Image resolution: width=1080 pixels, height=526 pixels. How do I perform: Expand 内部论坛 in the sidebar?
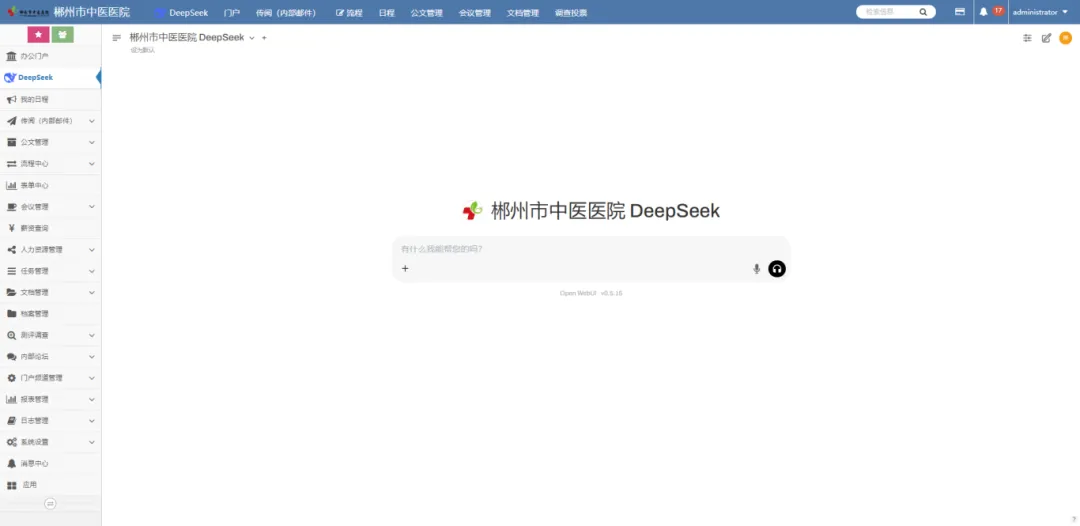click(50, 357)
